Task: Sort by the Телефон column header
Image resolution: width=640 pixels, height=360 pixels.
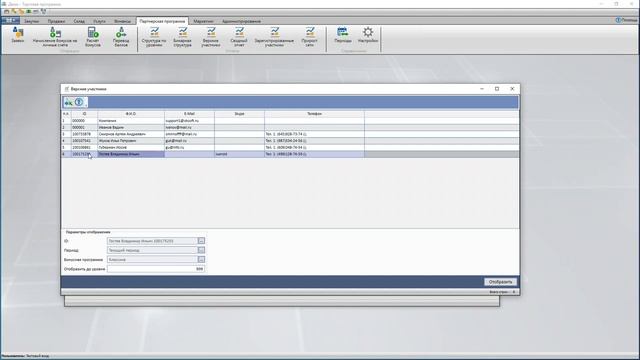Action: click(x=314, y=114)
